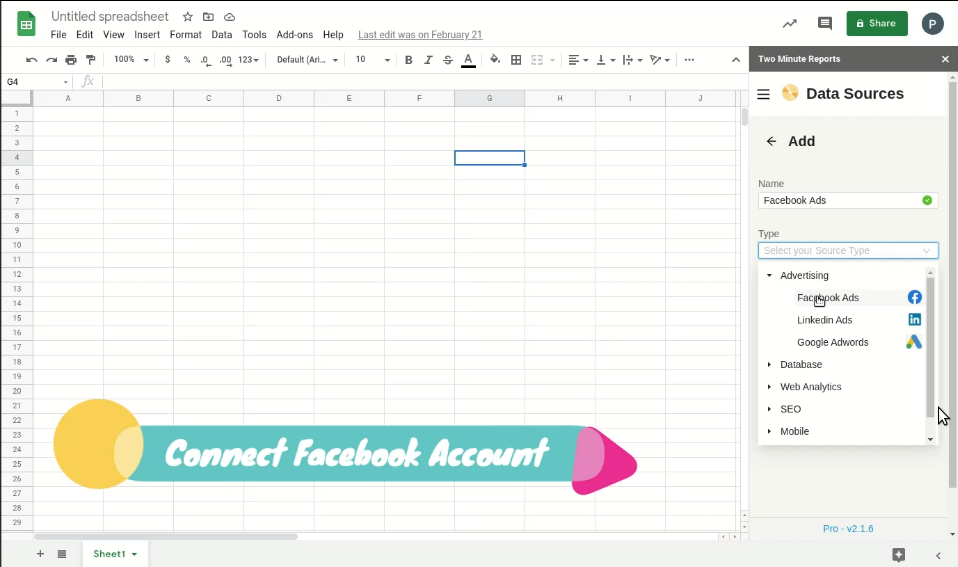Expand the Mobile category
Screen dimensions: 958x567
click(x=769, y=431)
